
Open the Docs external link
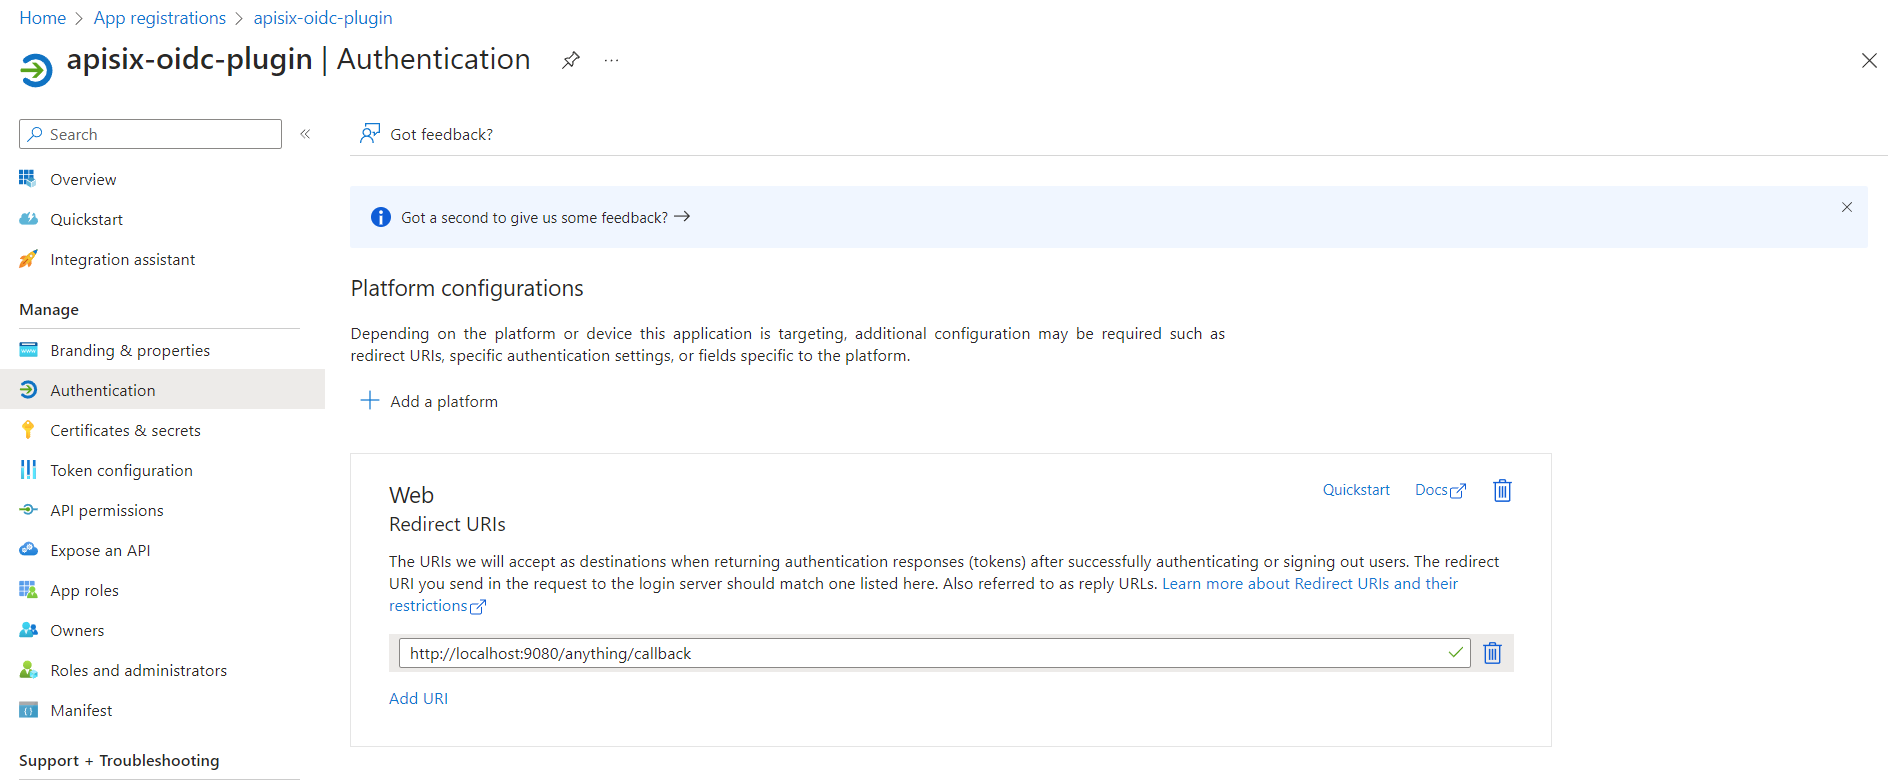coord(1440,490)
